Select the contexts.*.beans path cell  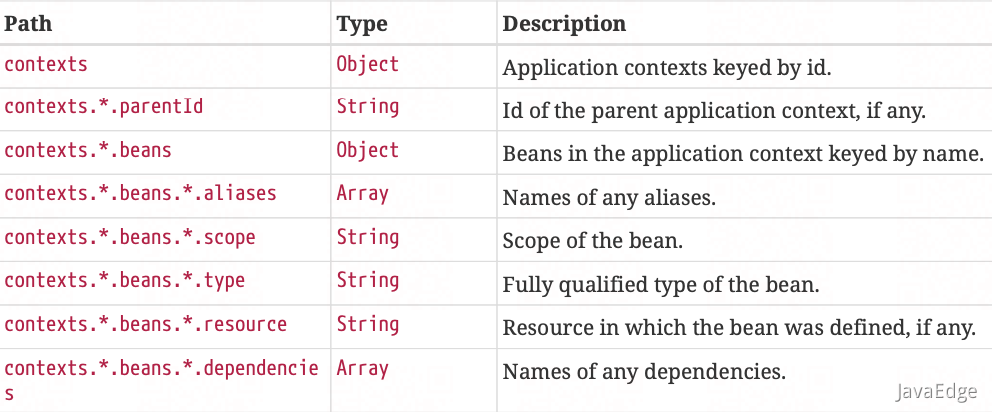[x=88, y=150]
